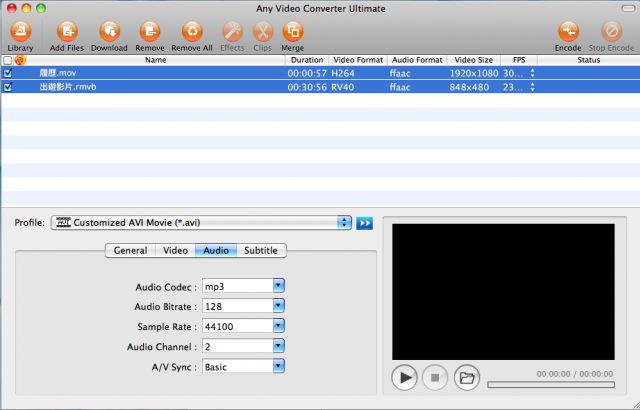Open the Effects tool
This screenshot has height=410, width=640.
pyautogui.click(x=232, y=32)
